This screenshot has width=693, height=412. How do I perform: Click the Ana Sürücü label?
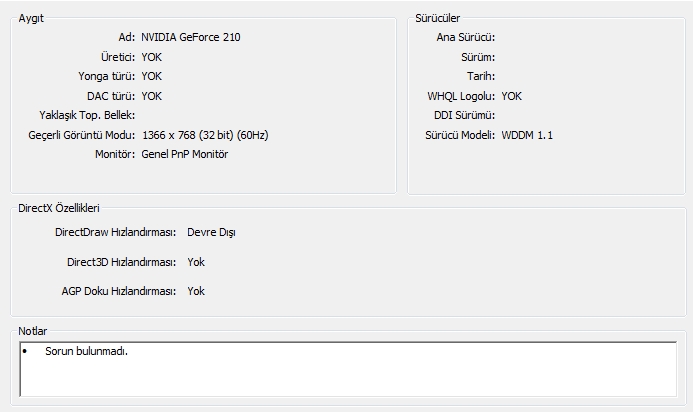pyautogui.click(x=466, y=37)
